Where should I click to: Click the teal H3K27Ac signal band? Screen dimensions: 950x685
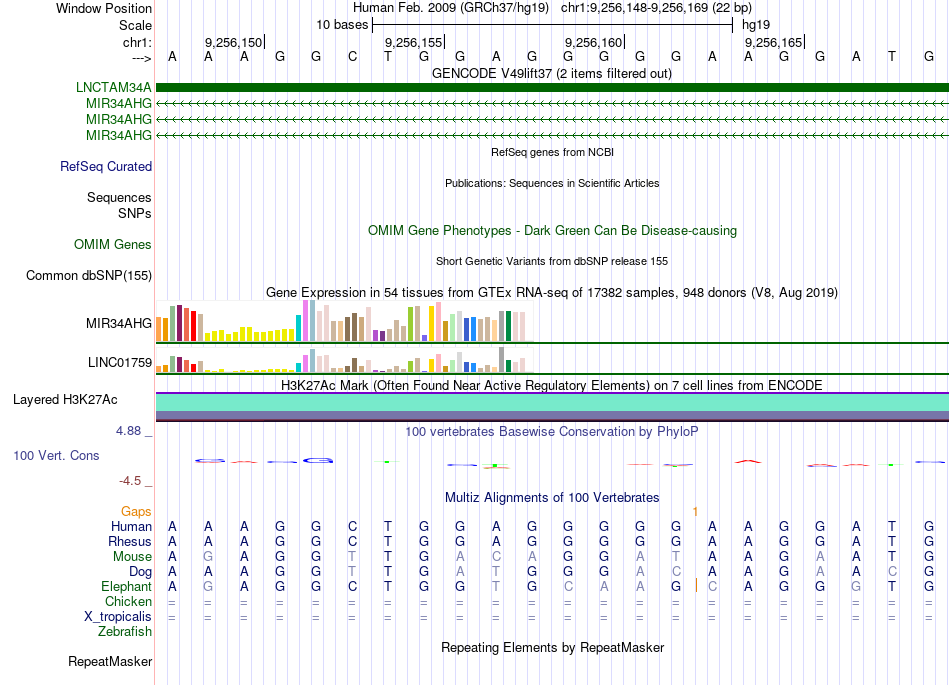point(552,402)
